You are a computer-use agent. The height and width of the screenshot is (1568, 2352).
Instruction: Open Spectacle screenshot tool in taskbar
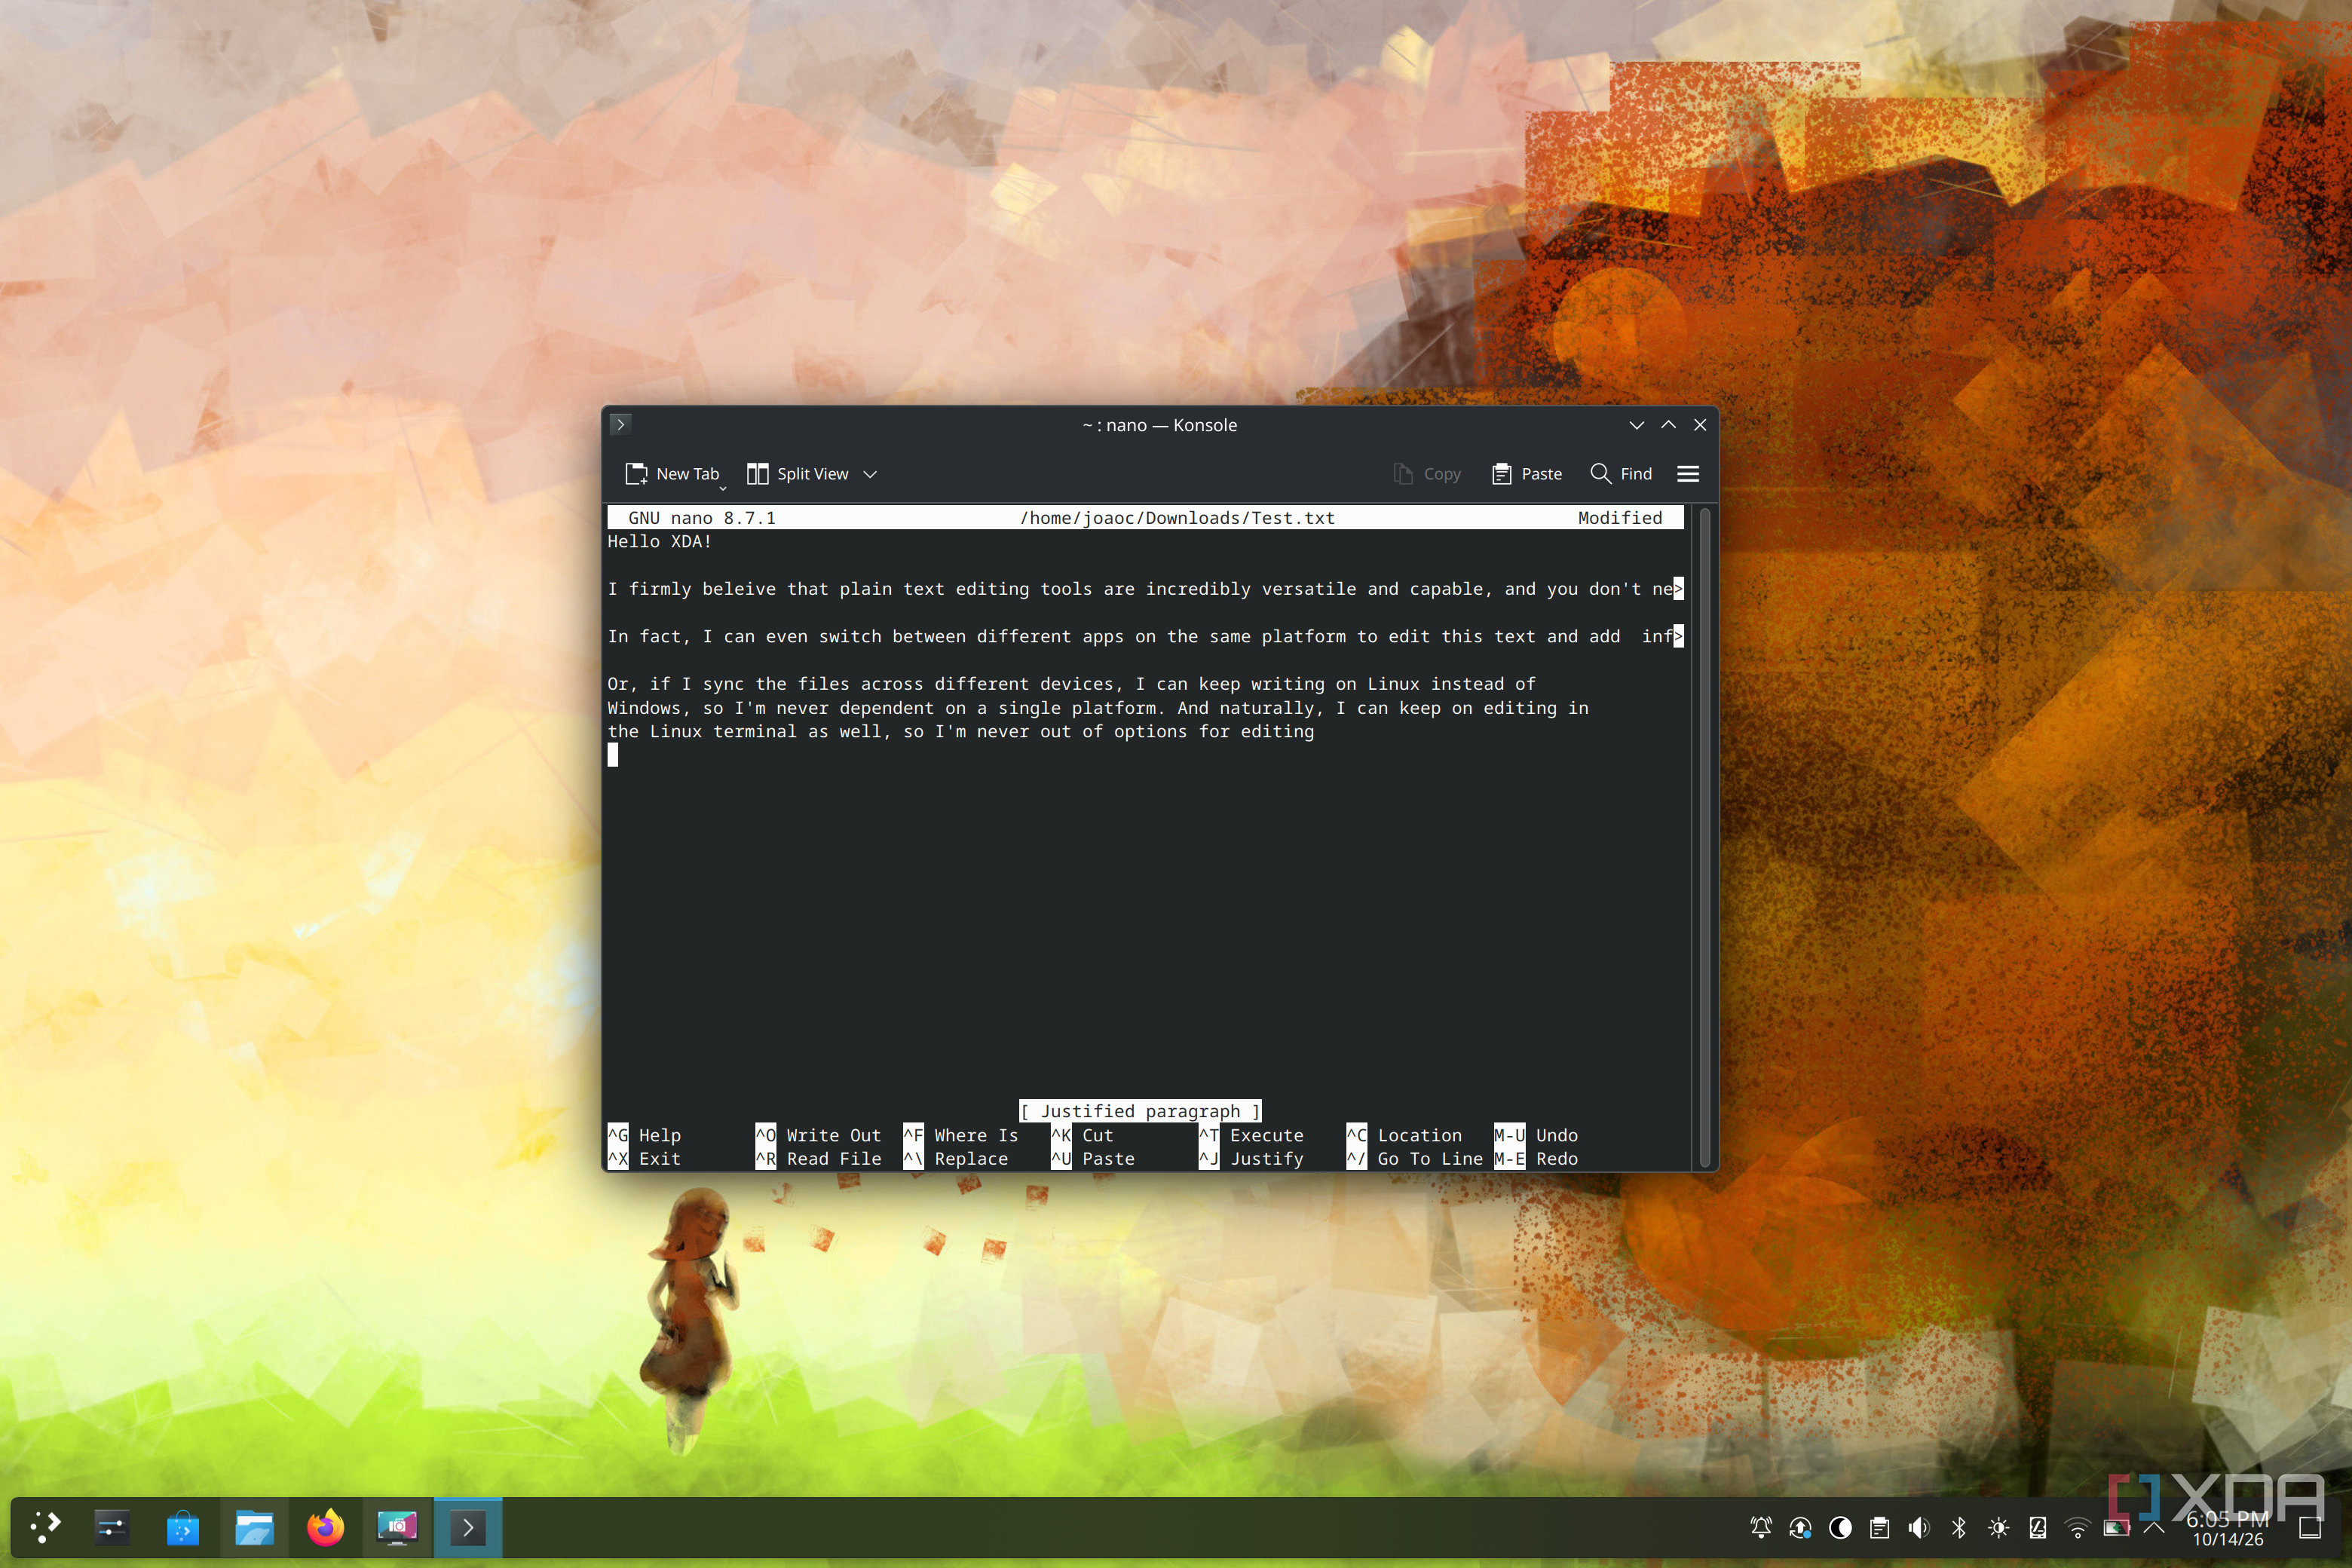click(397, 1527)
